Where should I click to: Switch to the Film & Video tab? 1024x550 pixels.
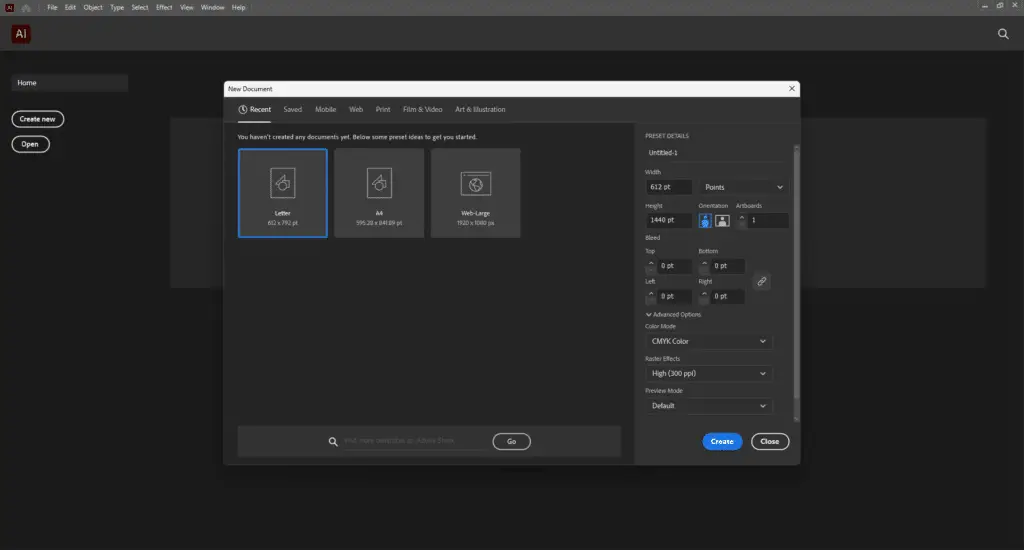point(423,110)
